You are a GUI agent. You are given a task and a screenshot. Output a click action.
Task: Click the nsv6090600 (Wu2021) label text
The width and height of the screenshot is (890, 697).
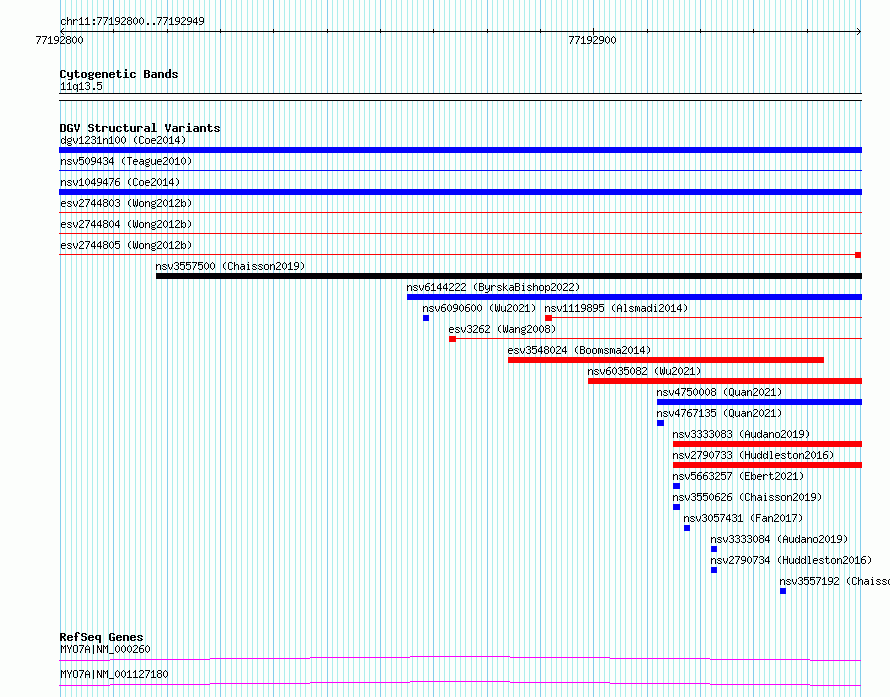point(479,308)
